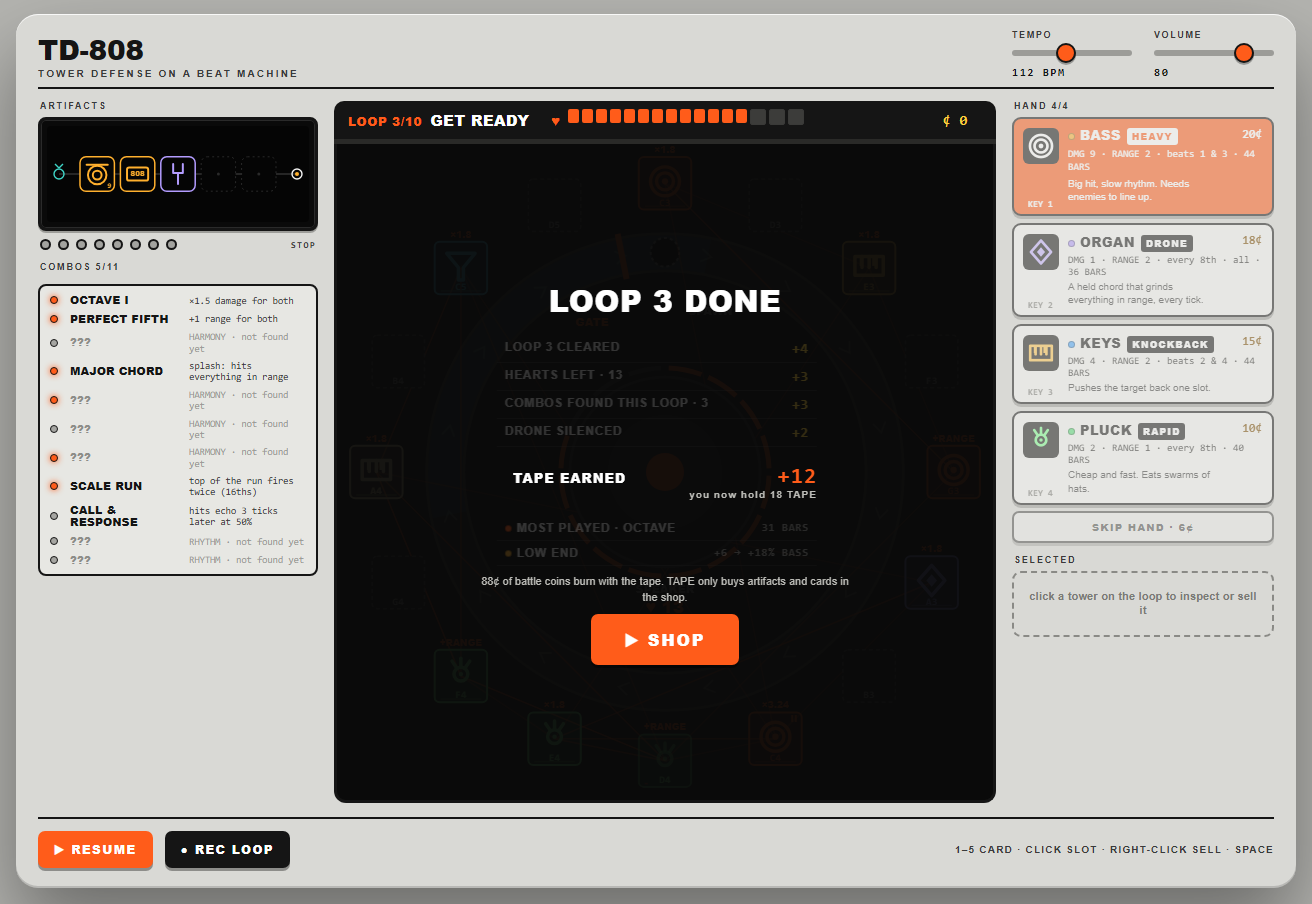
Task: Click the TAPE EARNED label
Action: click(569, 478)
